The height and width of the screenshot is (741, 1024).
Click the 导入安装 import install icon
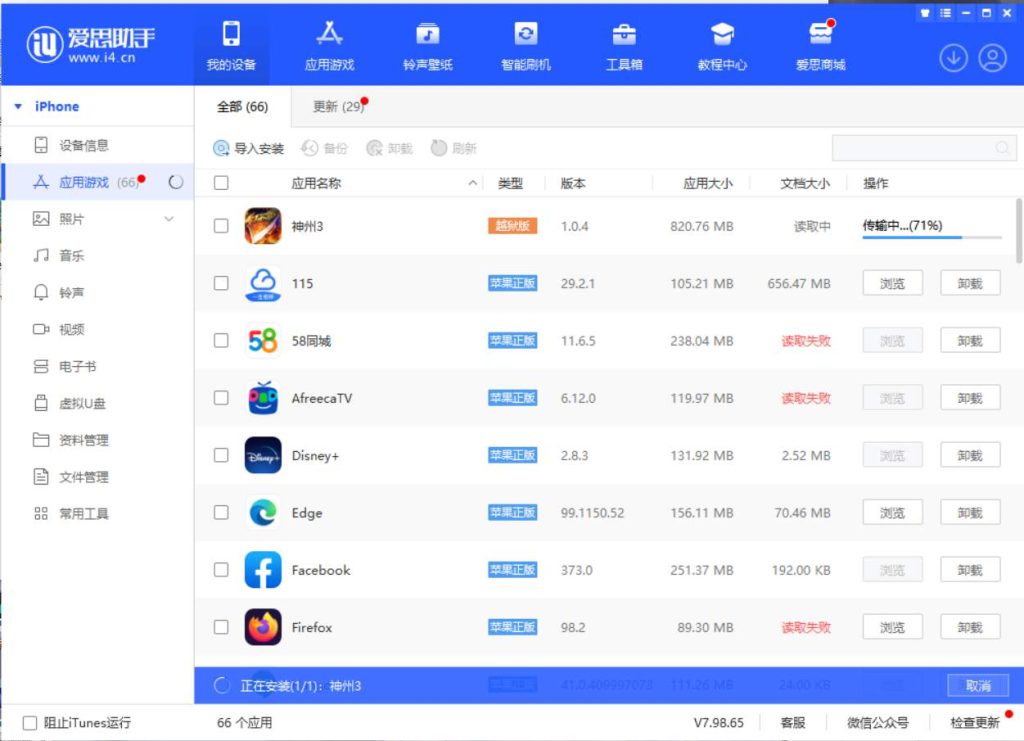(x=221, y=149)
